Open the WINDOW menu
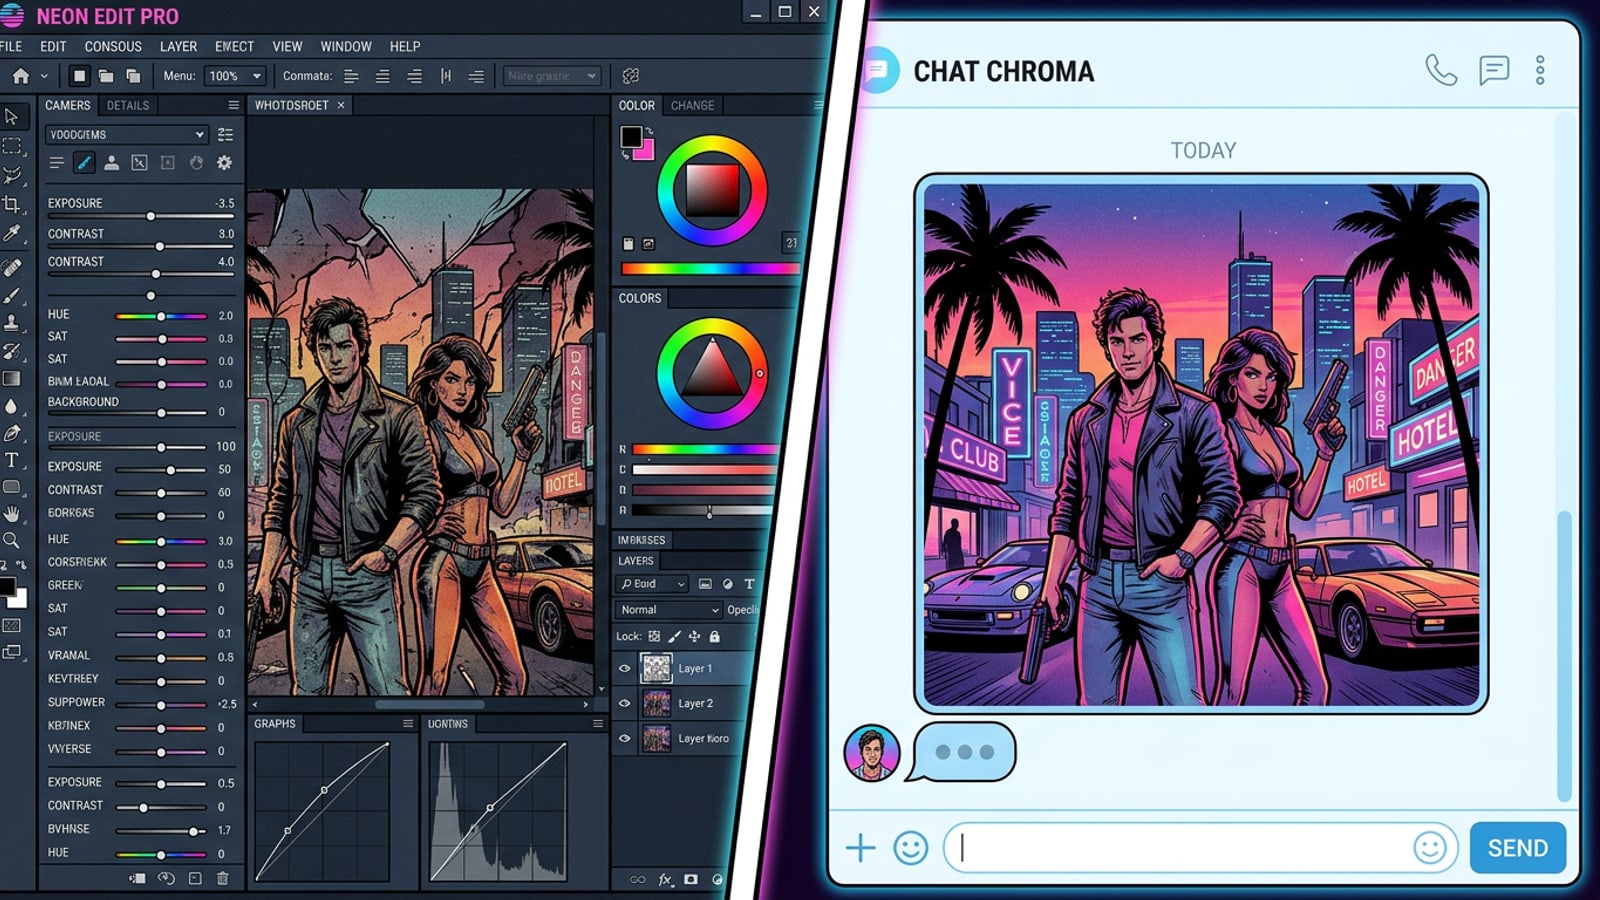1600x900 pixels. (346, 47)
